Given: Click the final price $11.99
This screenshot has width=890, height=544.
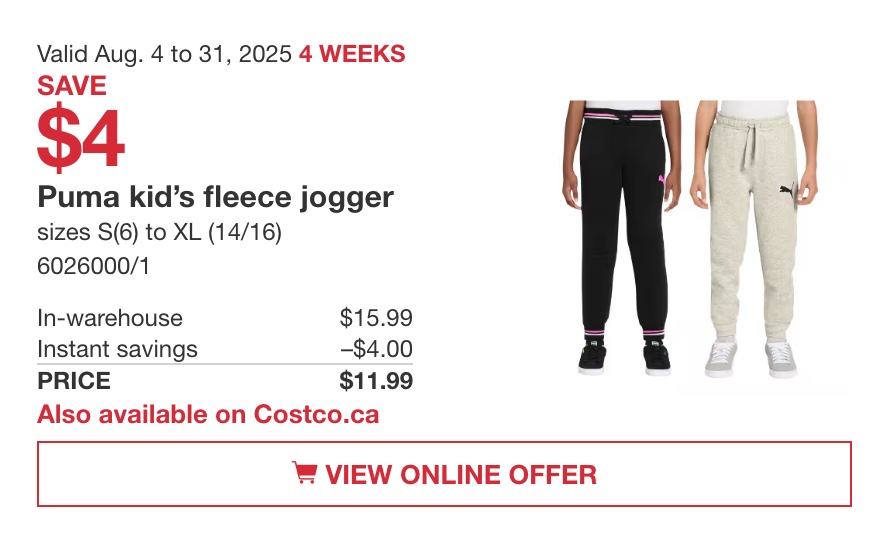Looking at the screenshot, I should [x=376, y=380].
